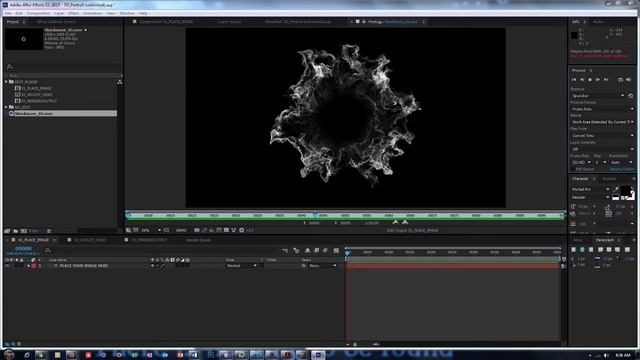
Task: Open font style dropdown Regular
Action: click(590, 197)
